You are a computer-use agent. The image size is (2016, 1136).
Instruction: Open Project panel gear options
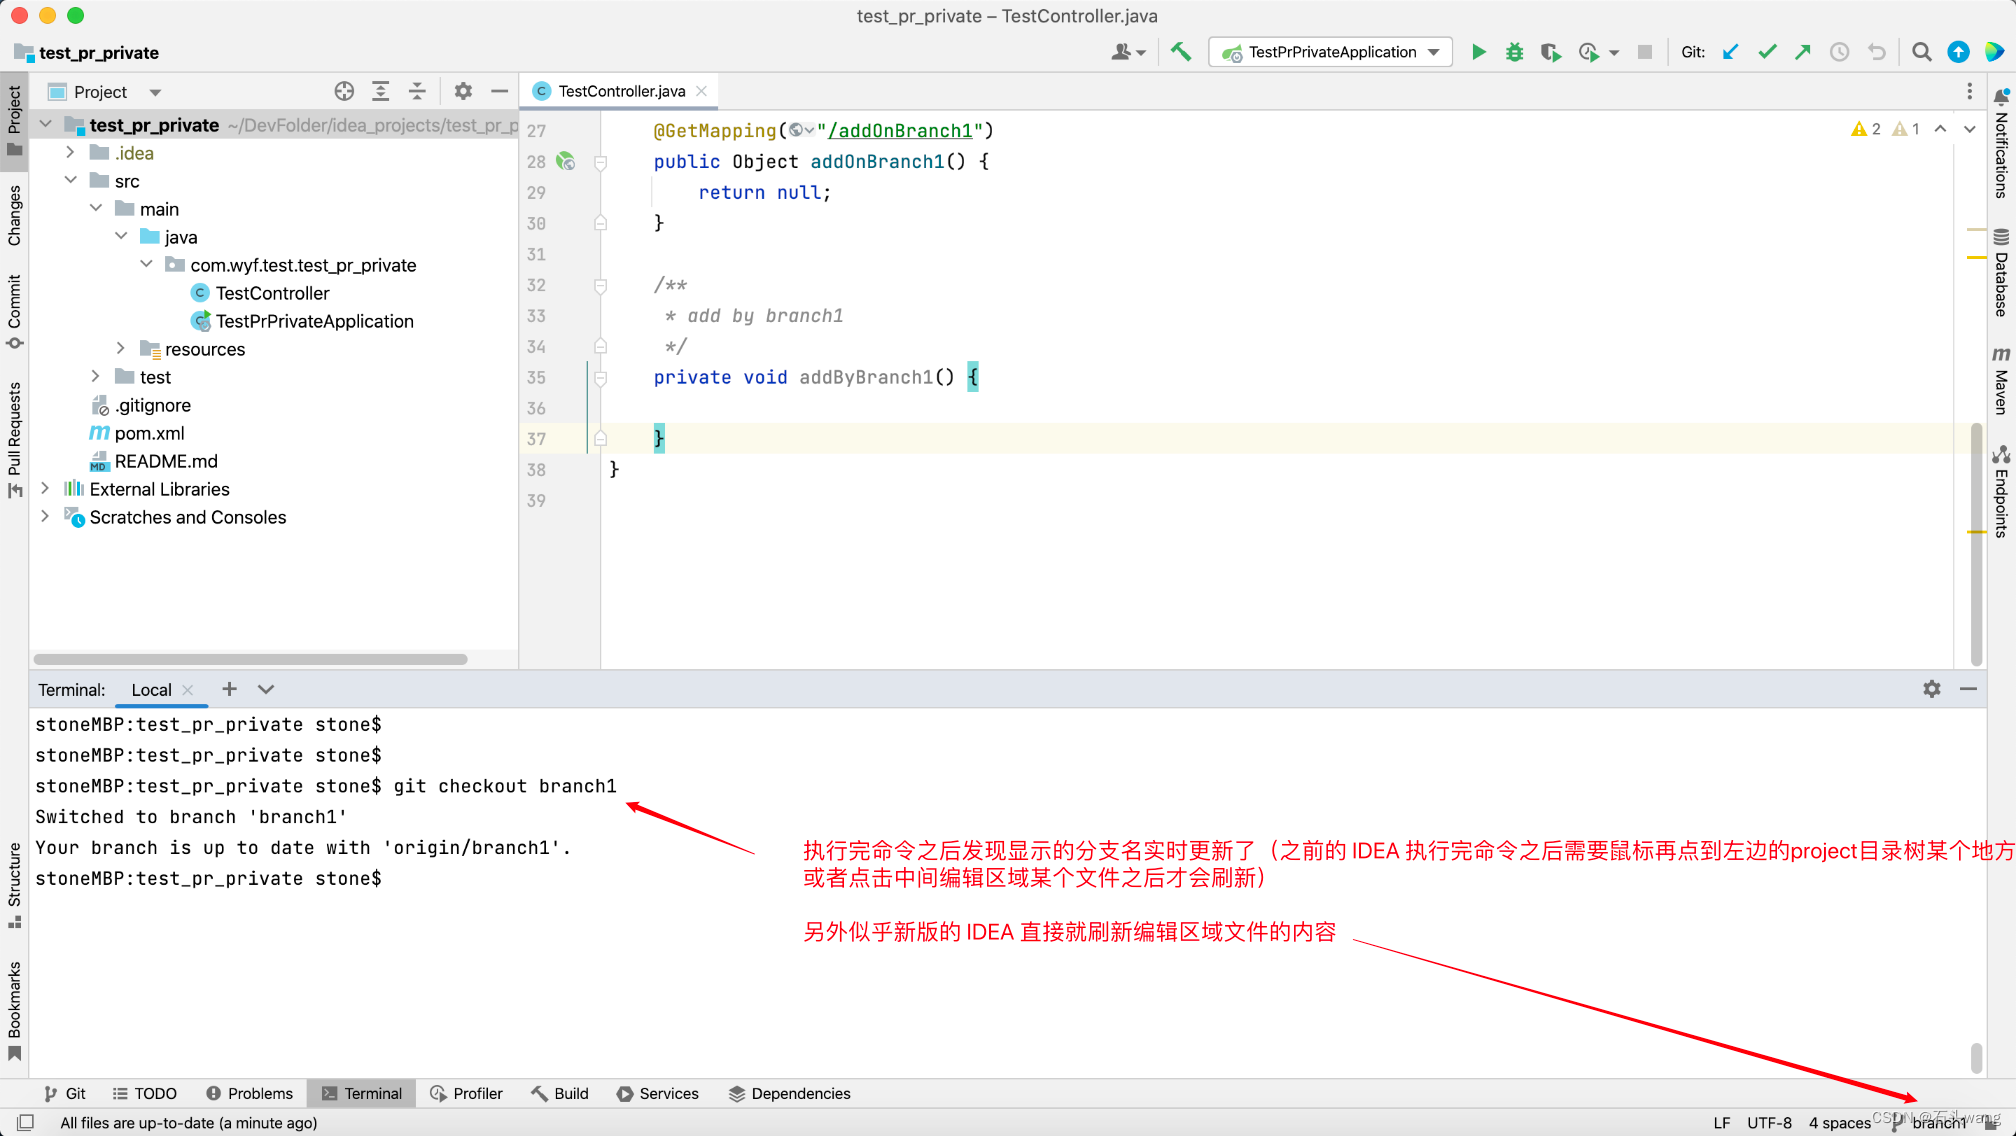click(x=463, y=91)
